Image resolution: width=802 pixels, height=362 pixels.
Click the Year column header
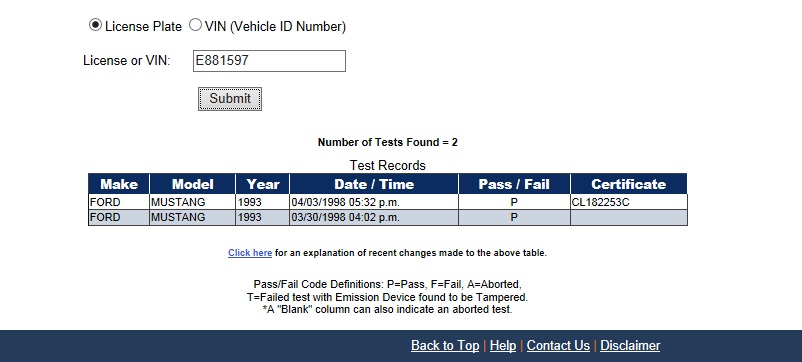[x=263, y=184]
